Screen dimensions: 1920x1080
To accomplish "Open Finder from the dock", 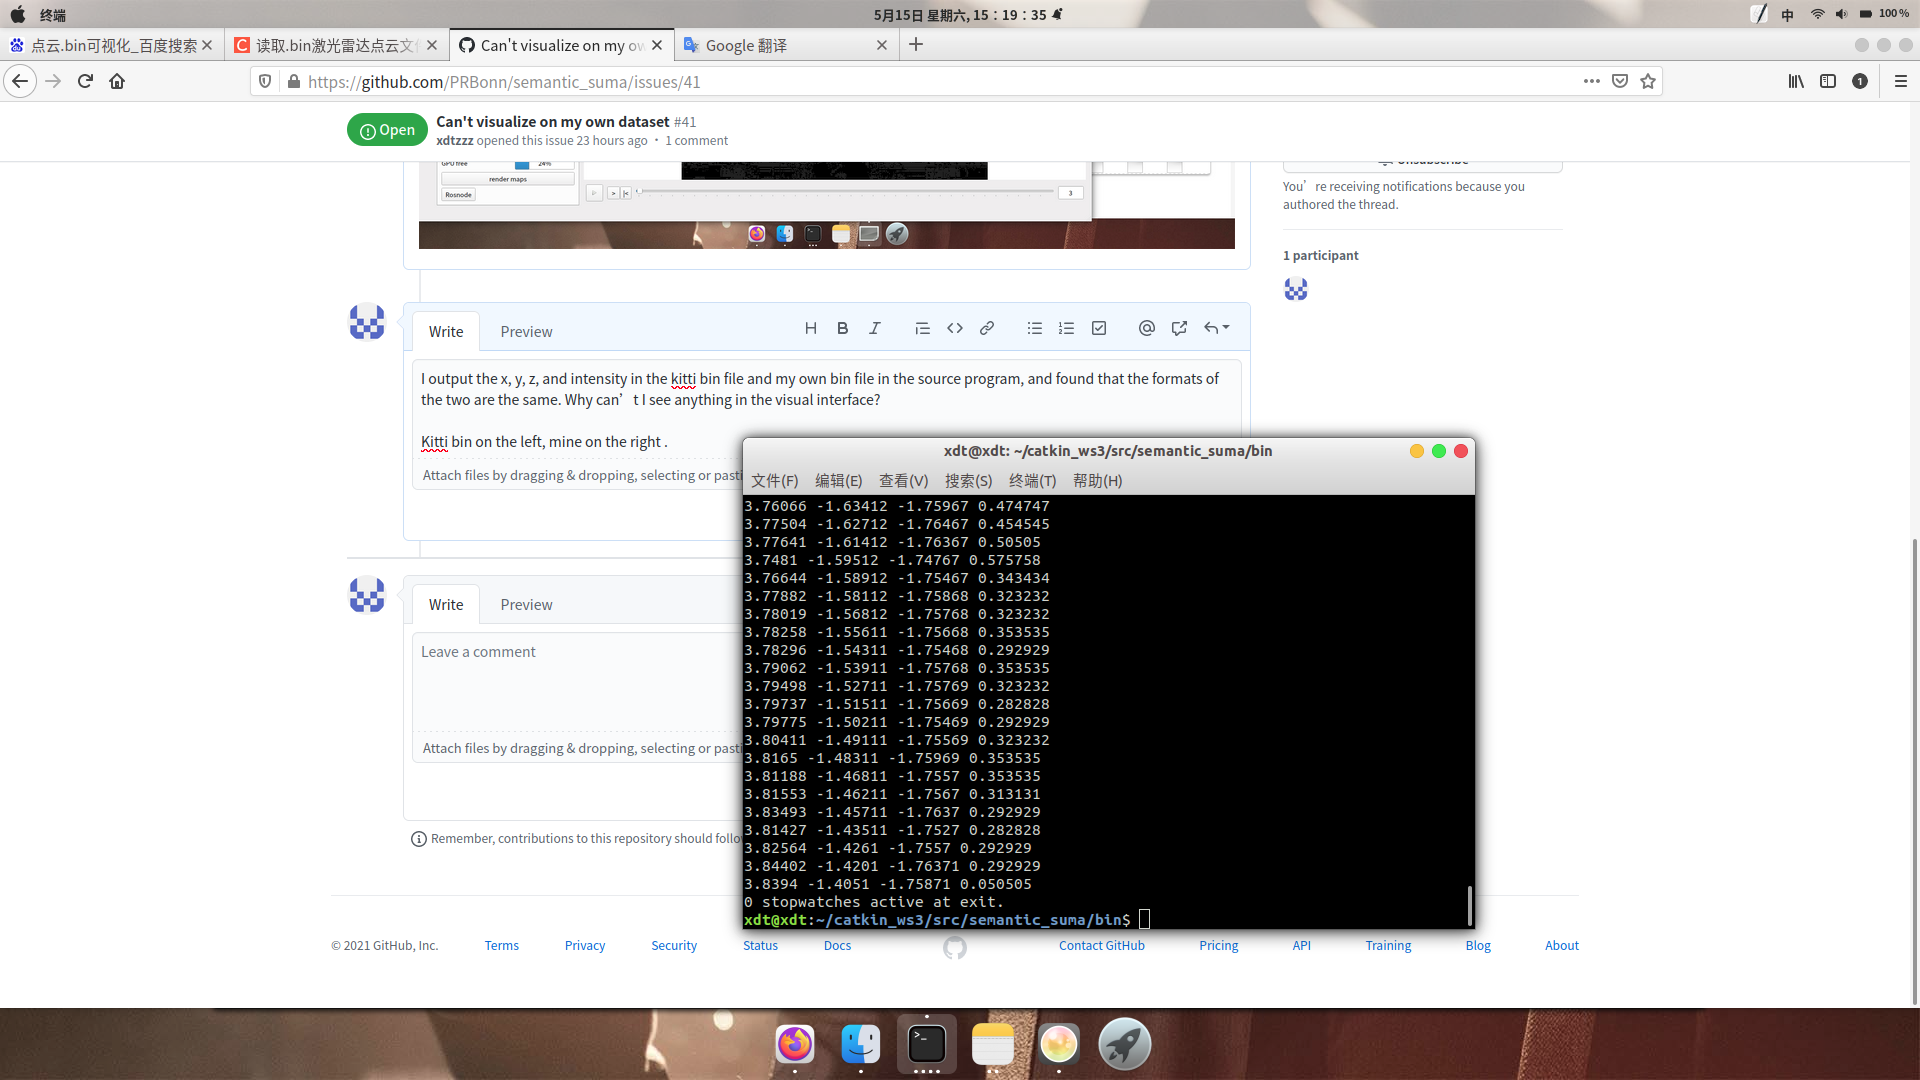I will [861, 1044].
